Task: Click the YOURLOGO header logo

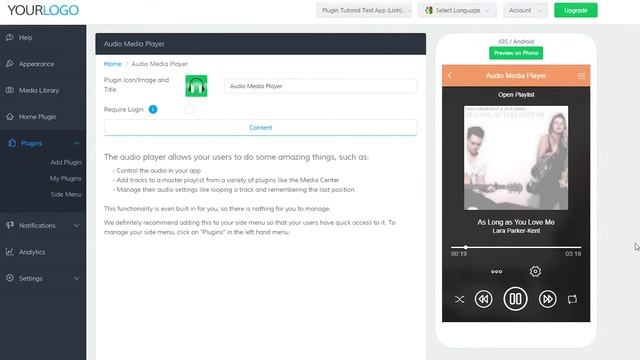Action: [x=43, y=10]
